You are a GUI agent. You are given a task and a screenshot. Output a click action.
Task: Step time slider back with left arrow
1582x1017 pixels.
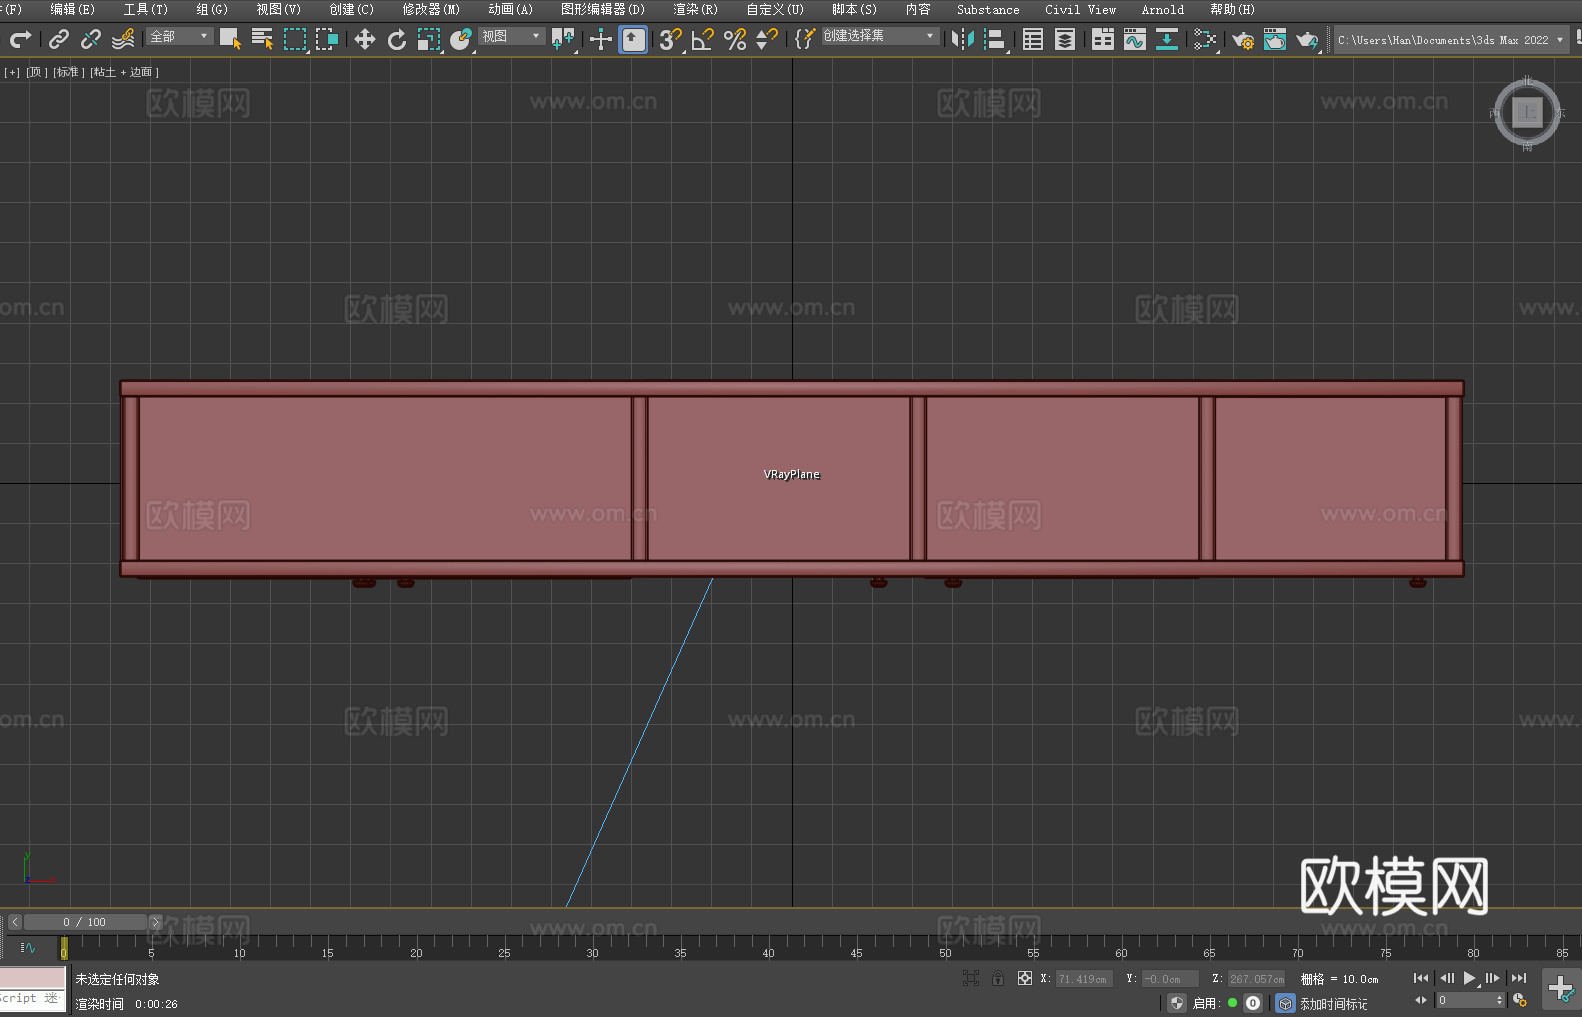pos(15,922)
